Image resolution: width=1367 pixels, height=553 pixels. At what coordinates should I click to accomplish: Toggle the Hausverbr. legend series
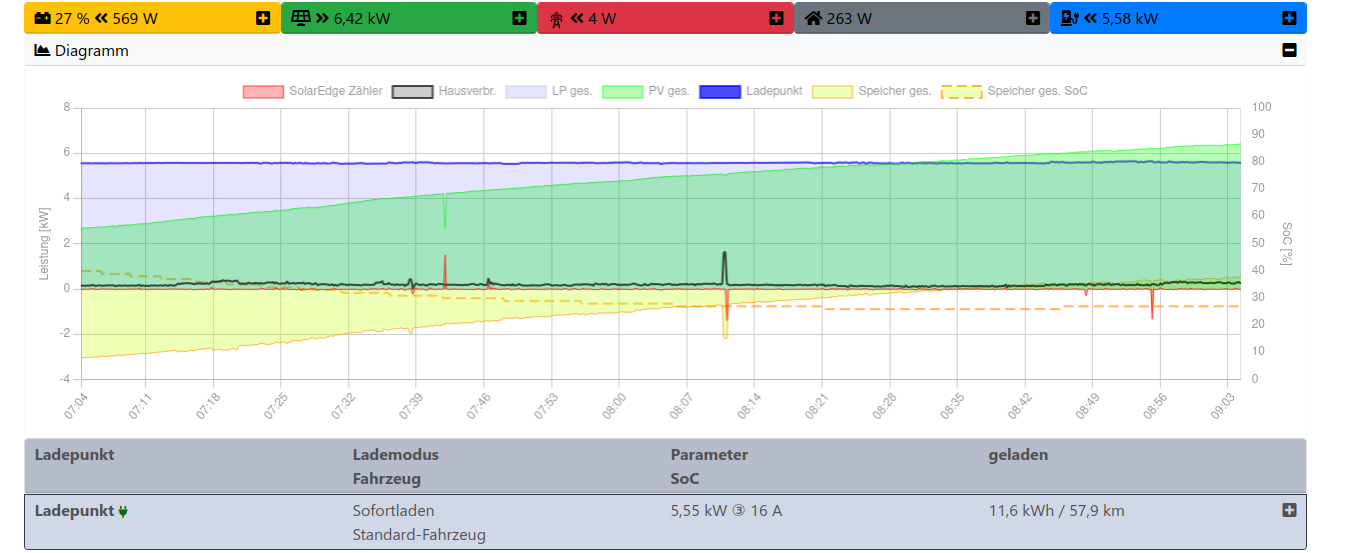[x=444, y=91]
